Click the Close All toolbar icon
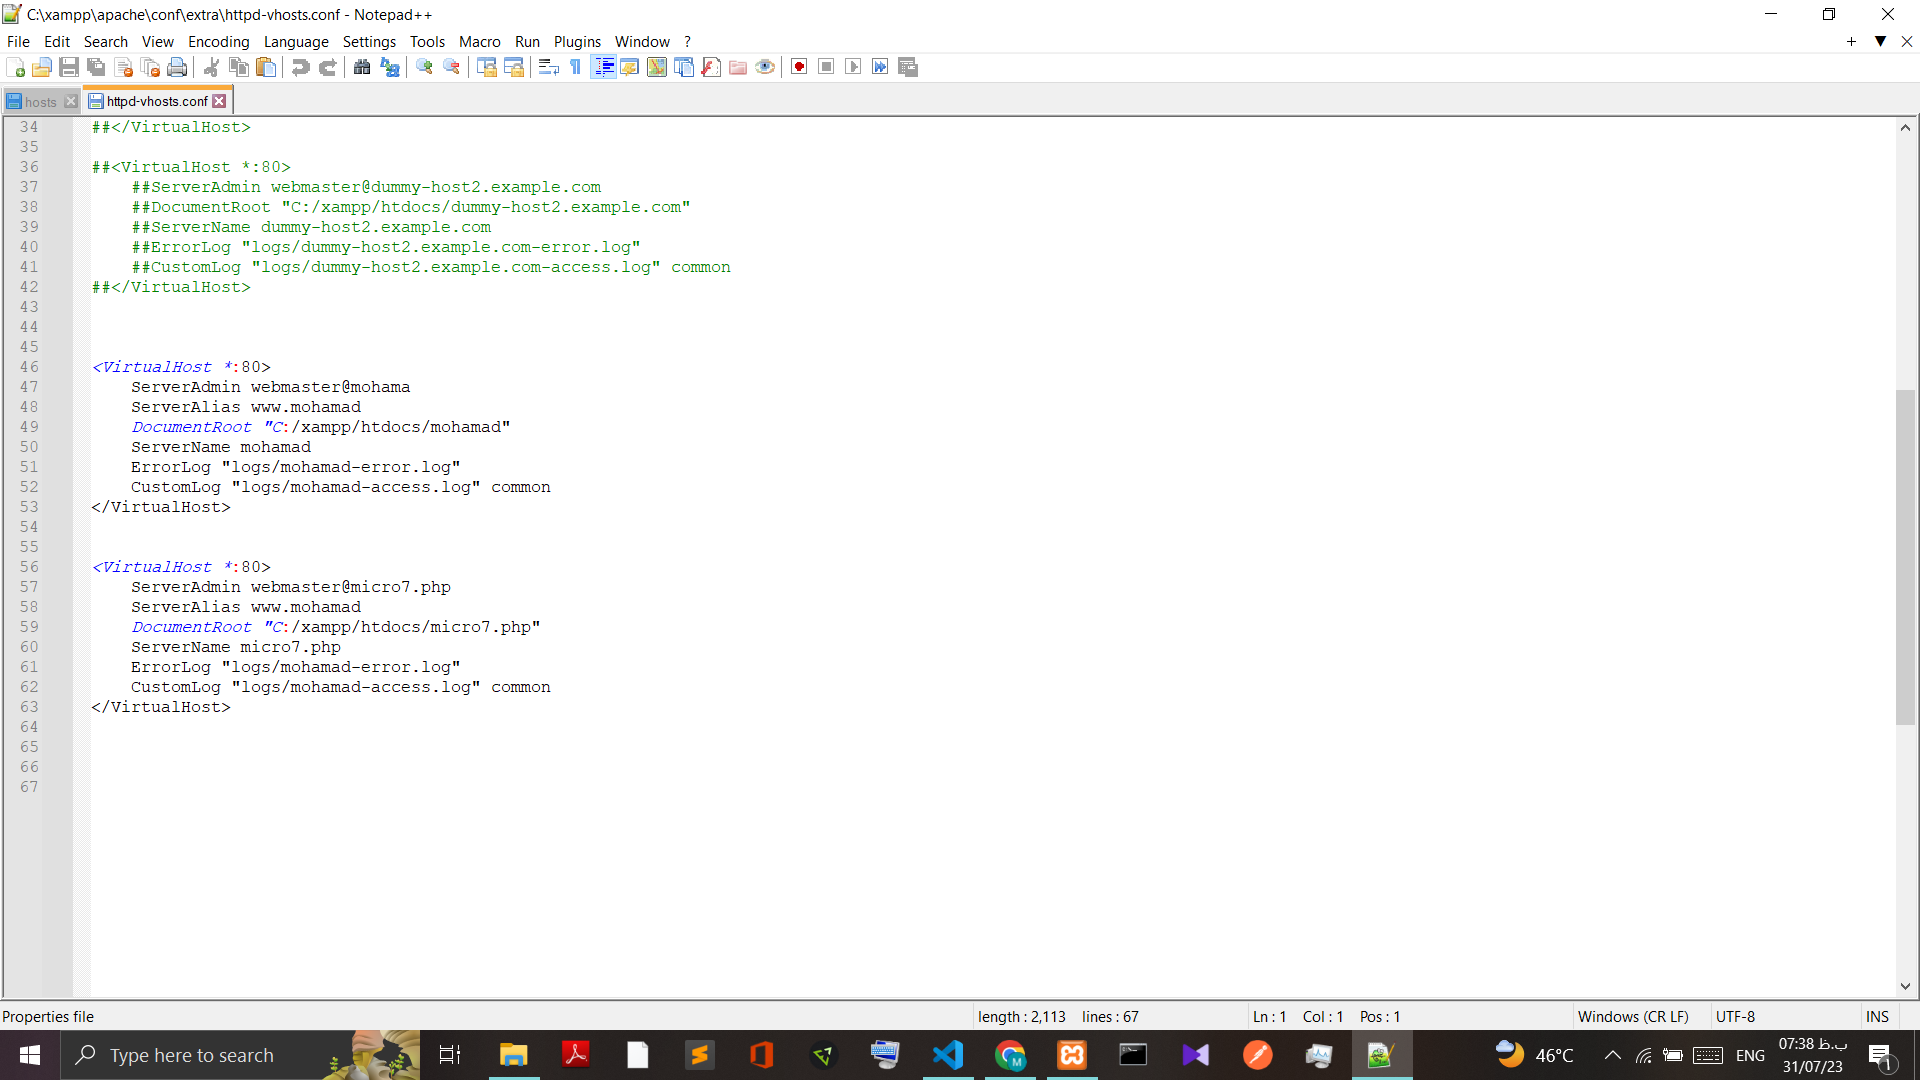This screenshot has height=1080, width=1920. coord(150,67)
